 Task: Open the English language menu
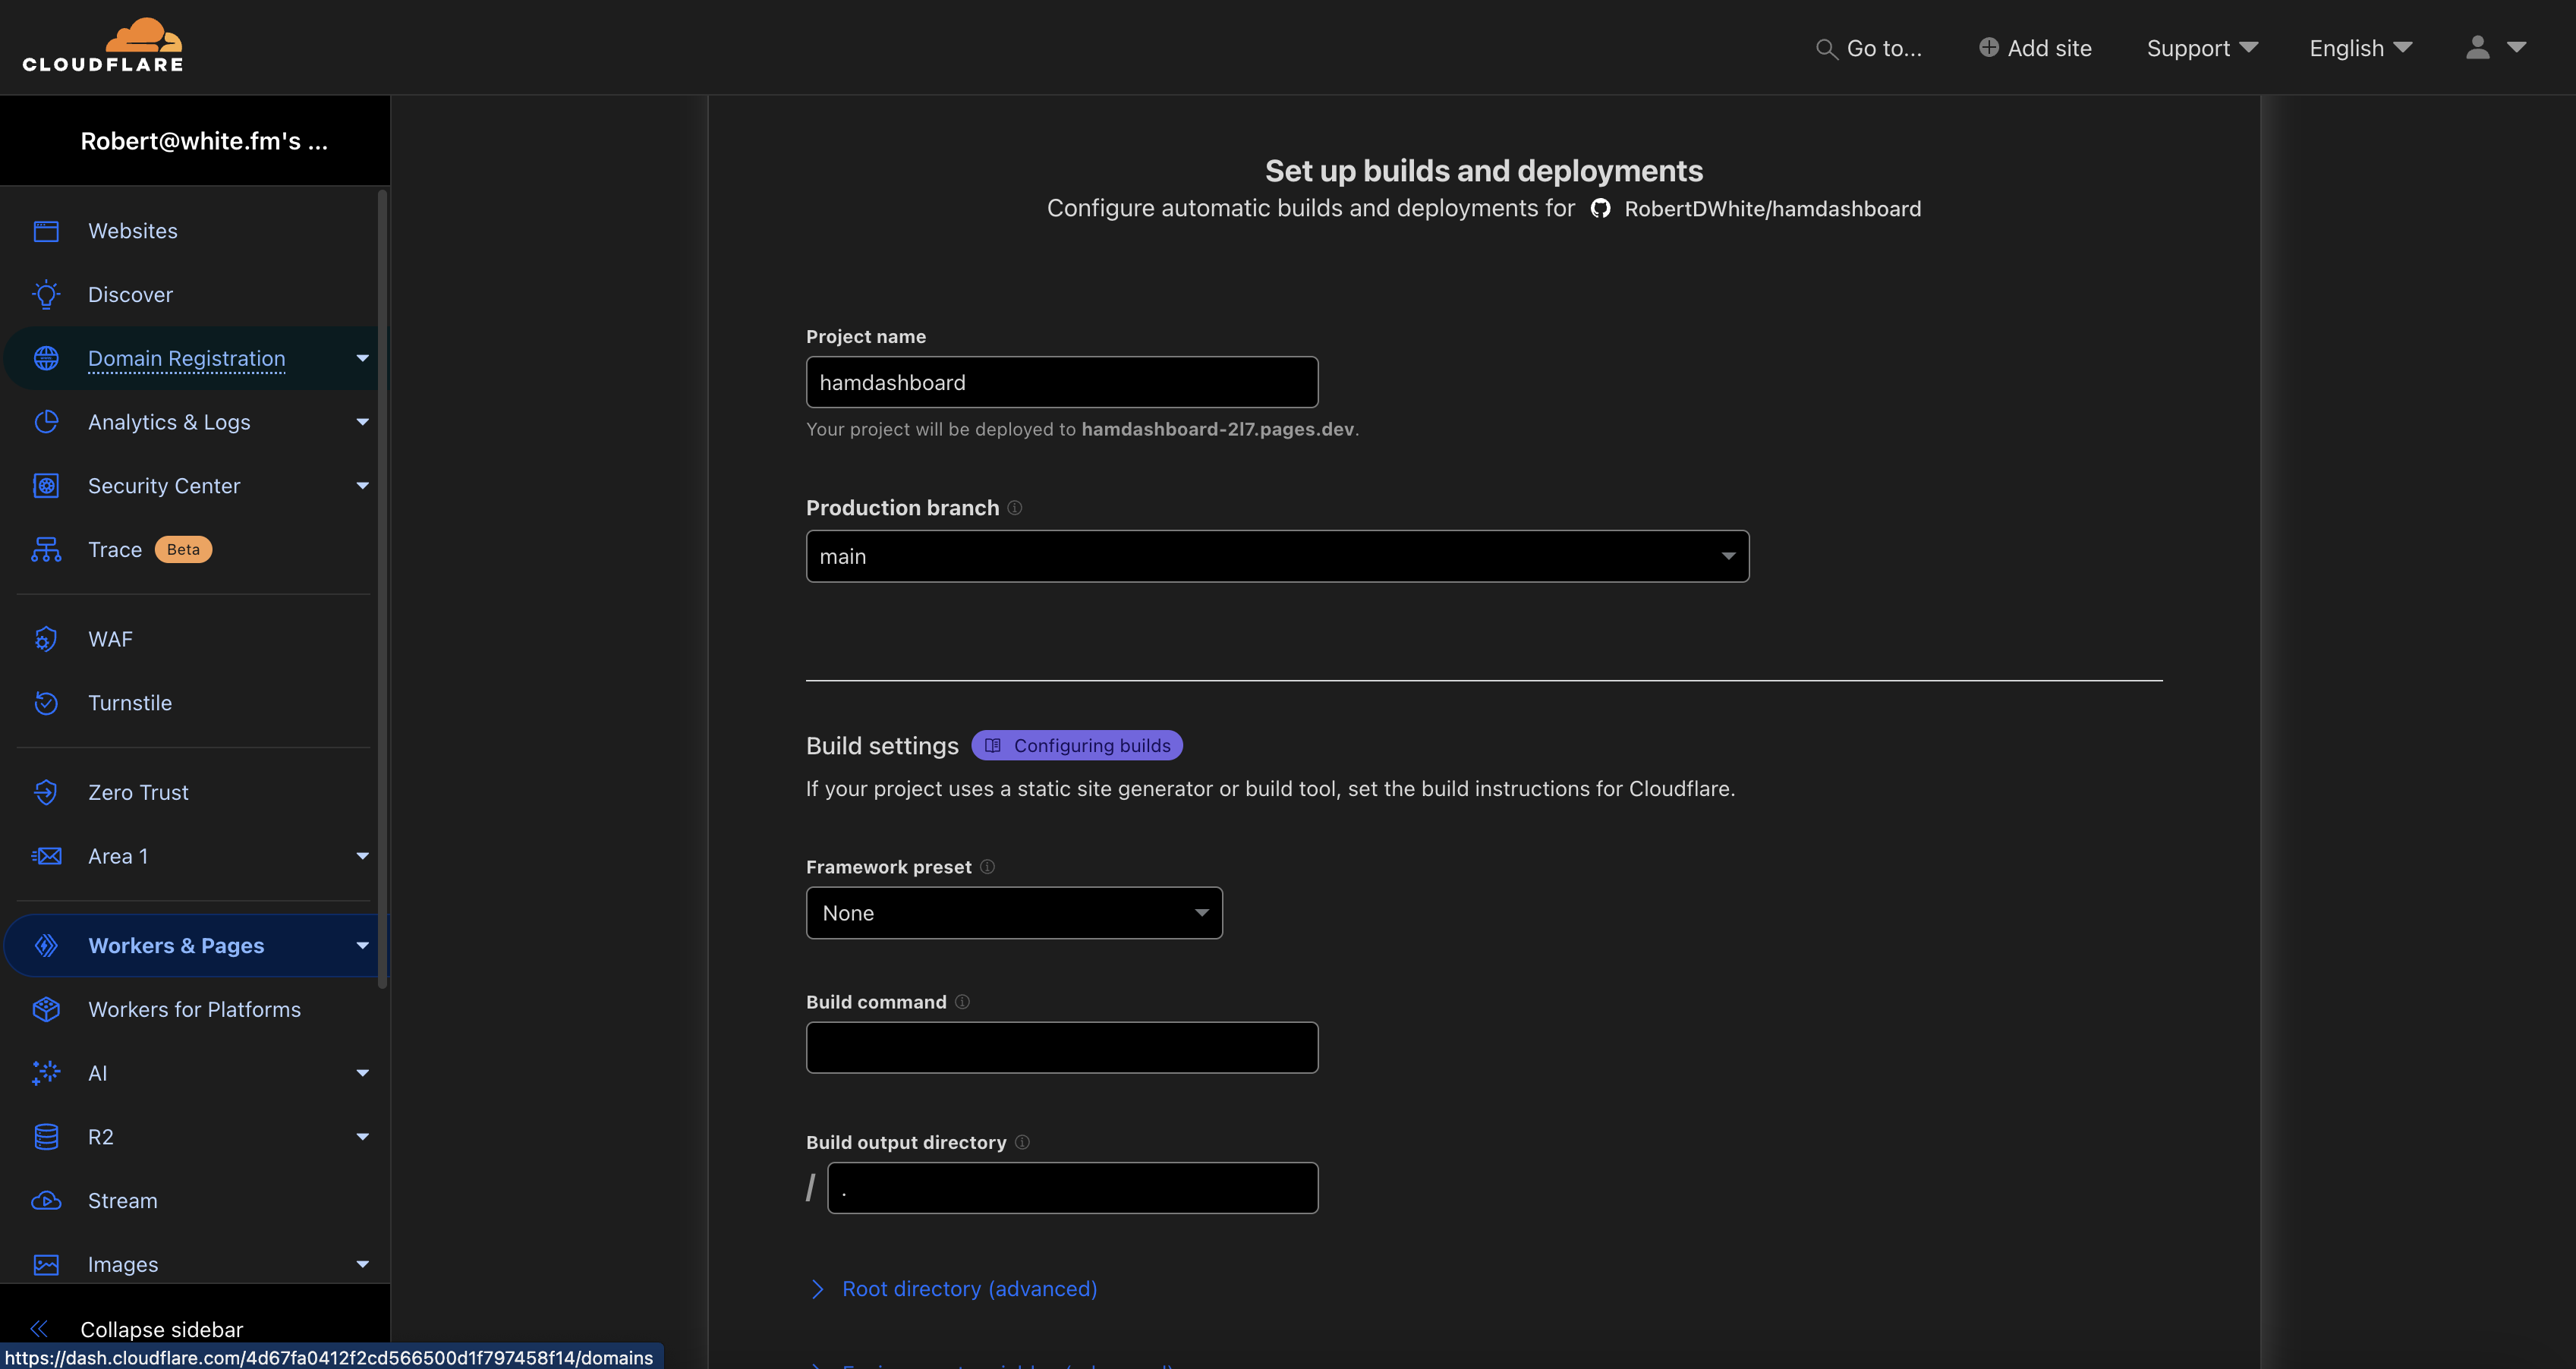click(2360, 48)
